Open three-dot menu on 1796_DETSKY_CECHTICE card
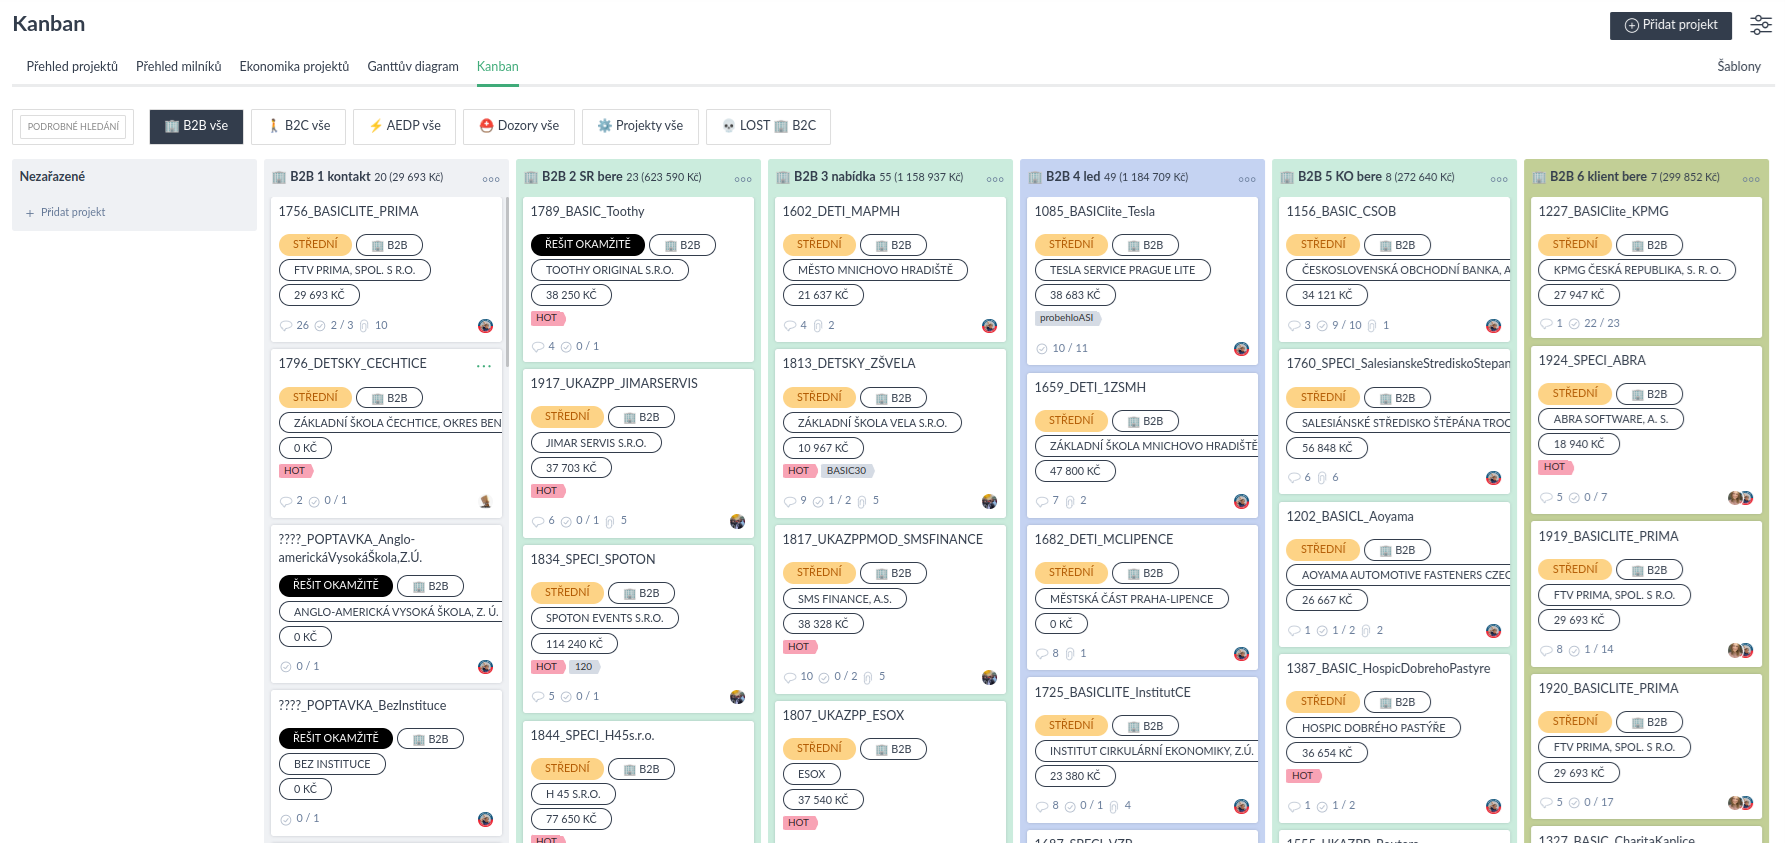The image size is (1785, 843). pyautogui.click(x=484, y=366)
